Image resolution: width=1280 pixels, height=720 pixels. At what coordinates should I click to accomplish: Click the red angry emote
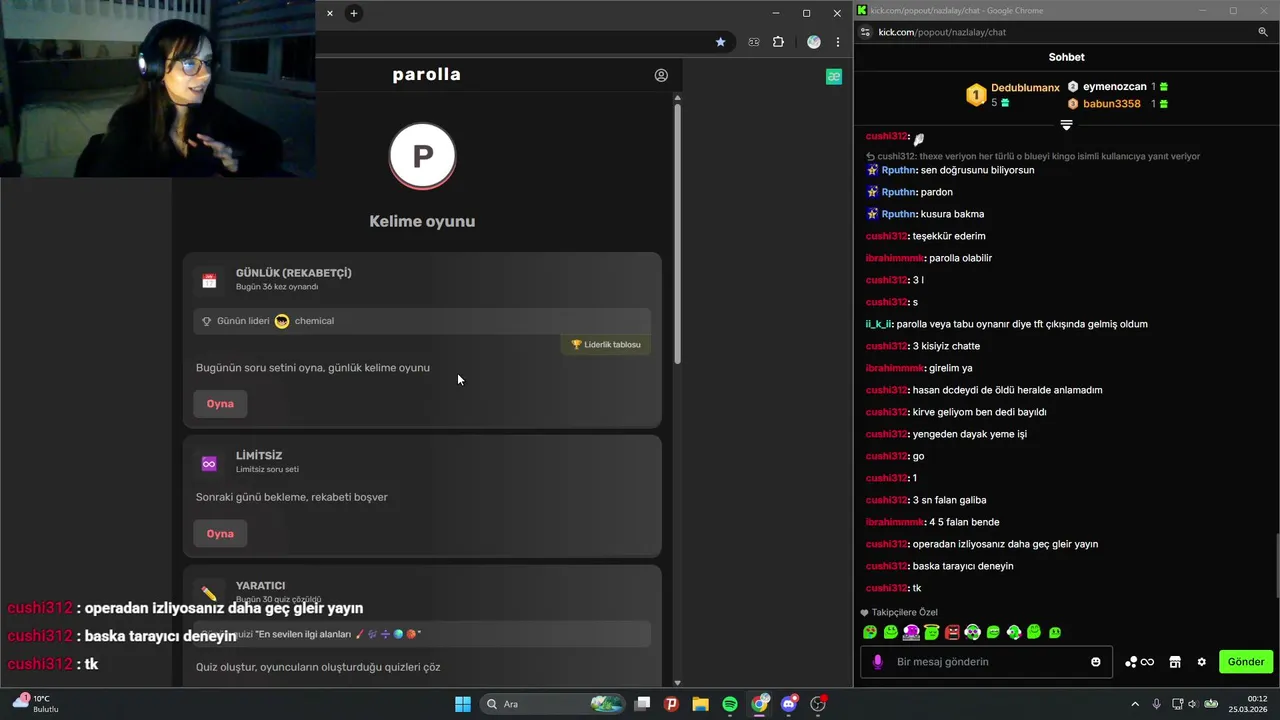pos(952,632)
